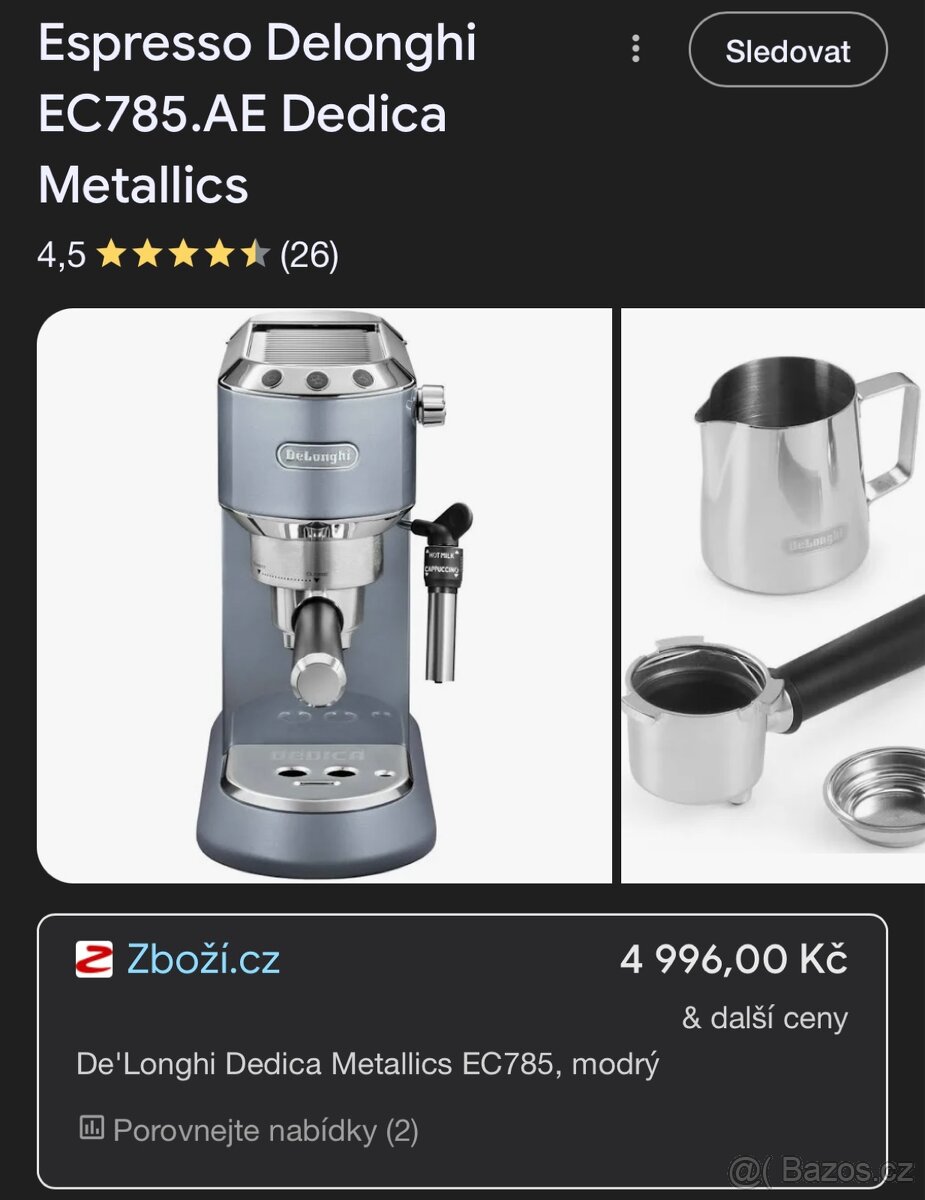925x1200 pixels.
Task: Click the compare offers chart icon
Action: tap(91, 1128)
